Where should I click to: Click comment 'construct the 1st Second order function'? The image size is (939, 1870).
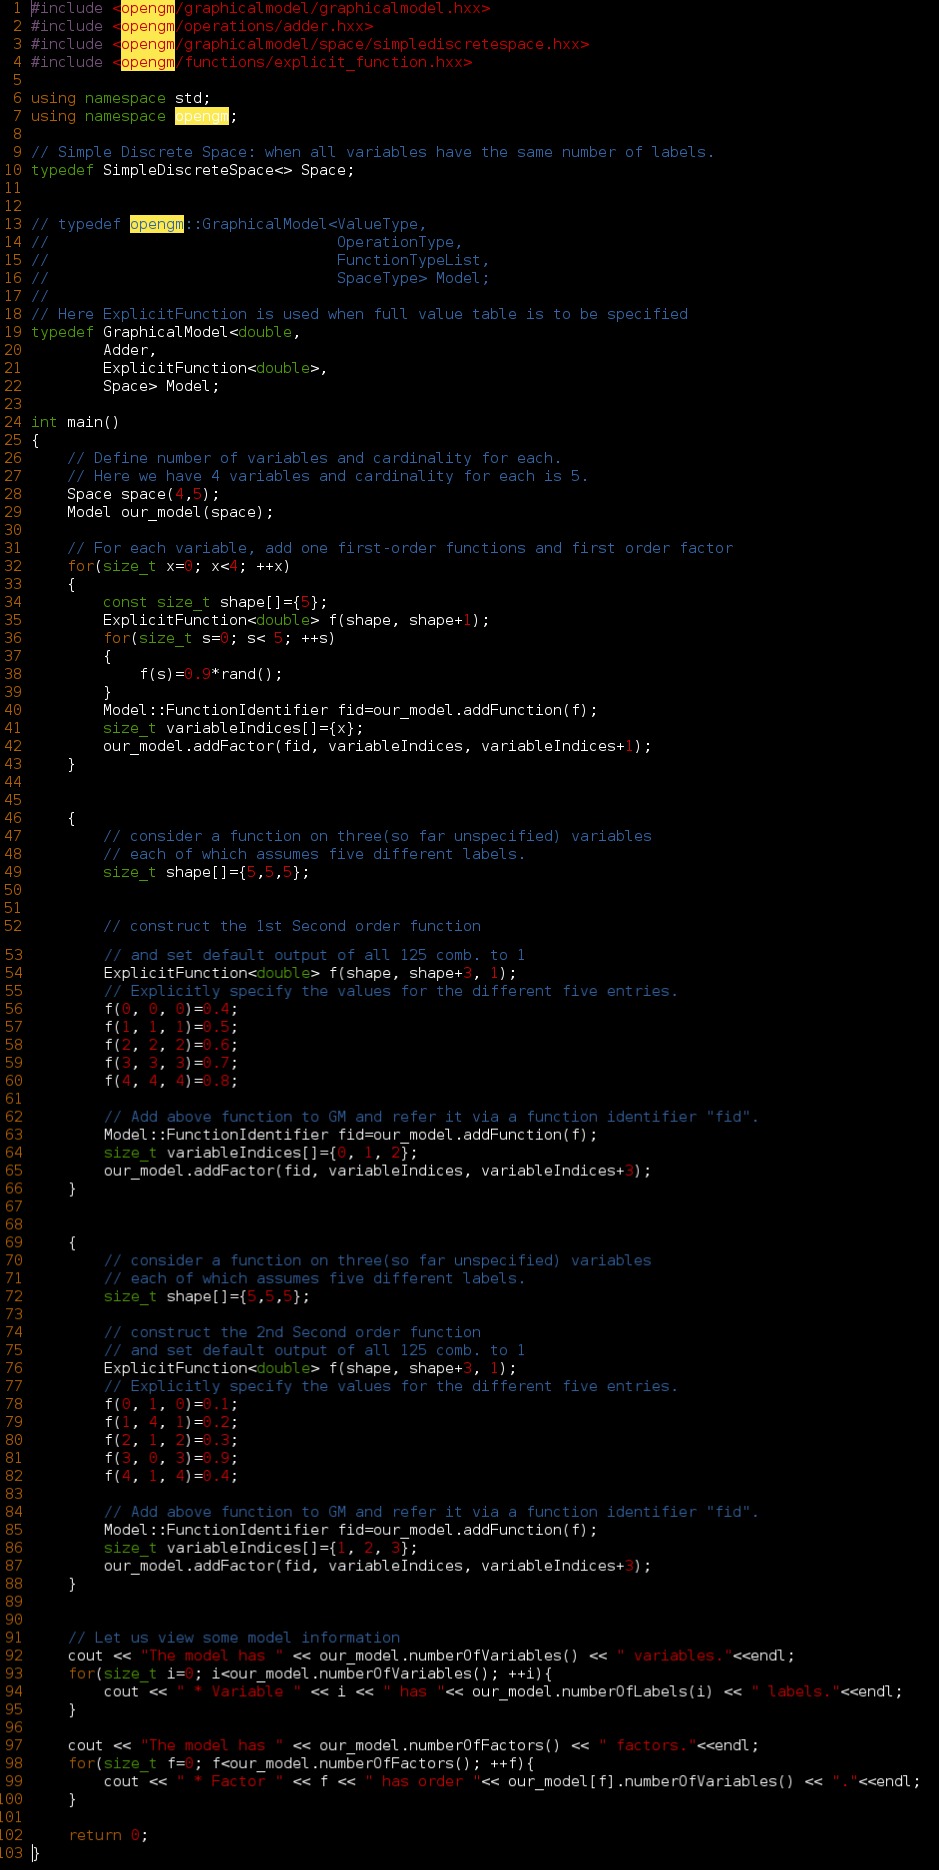[x=292, y=926]
